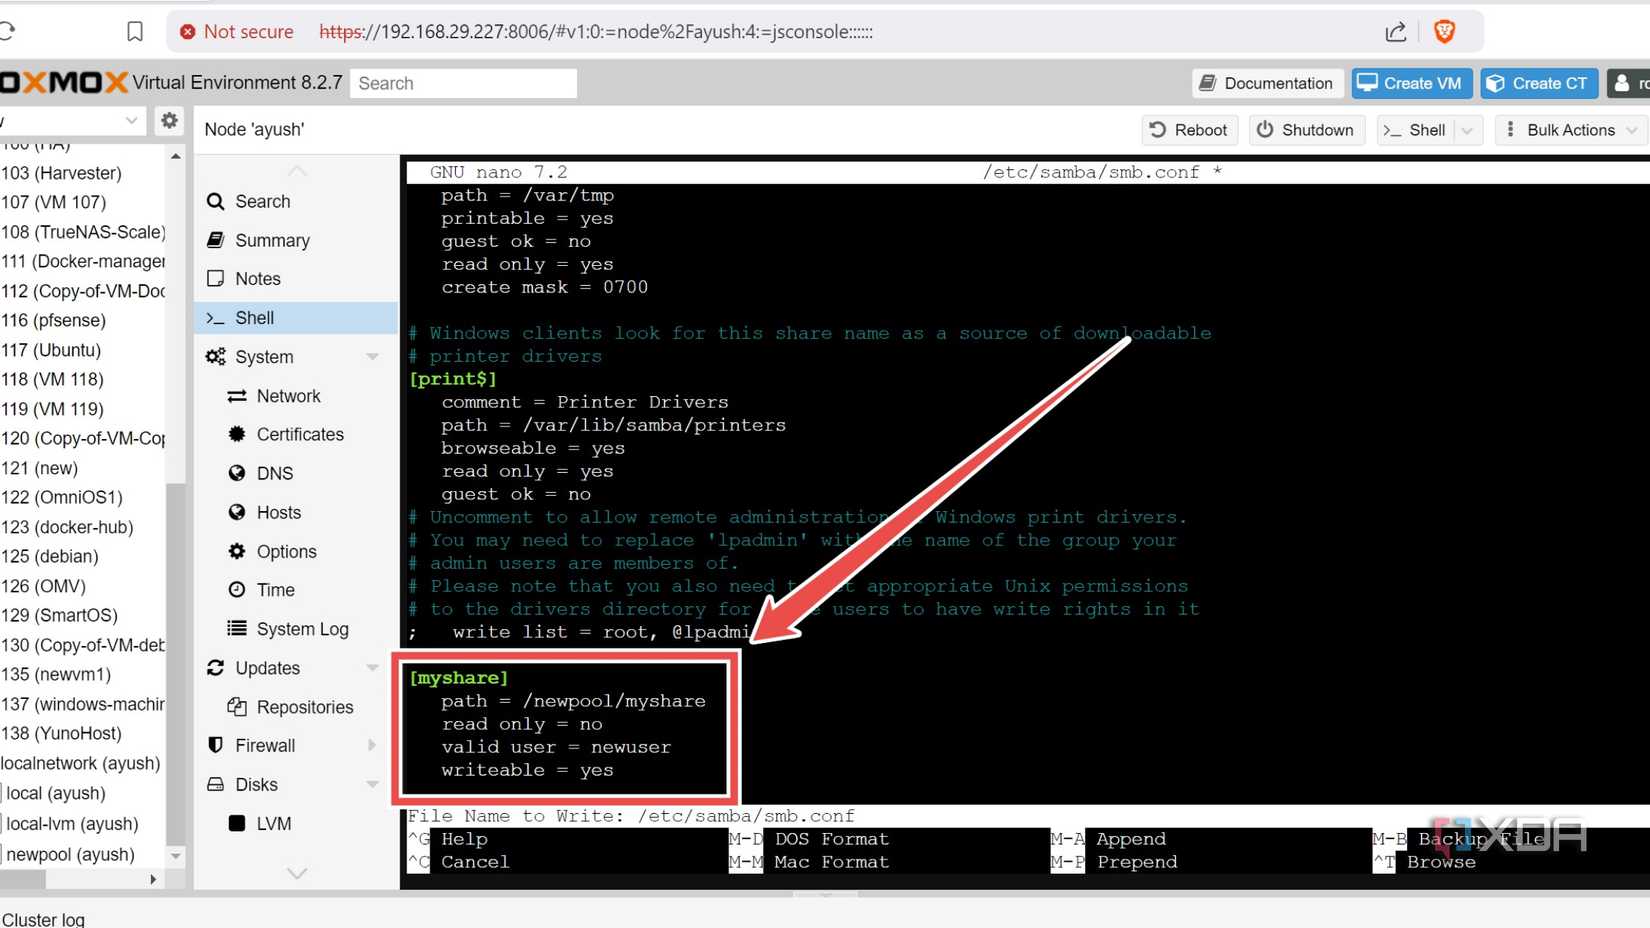The image size is (1650, 928).
Task: Select newpool (ayush) storage
Action: [x=70, y=855]
